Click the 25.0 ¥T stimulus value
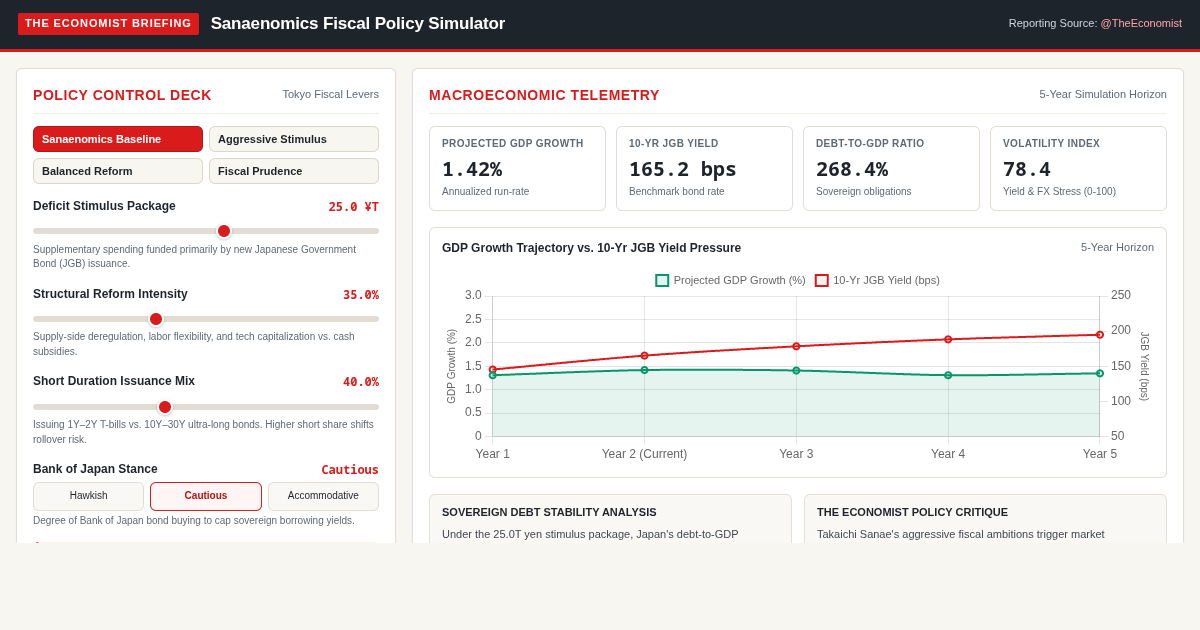 click(x=354, y=207)
